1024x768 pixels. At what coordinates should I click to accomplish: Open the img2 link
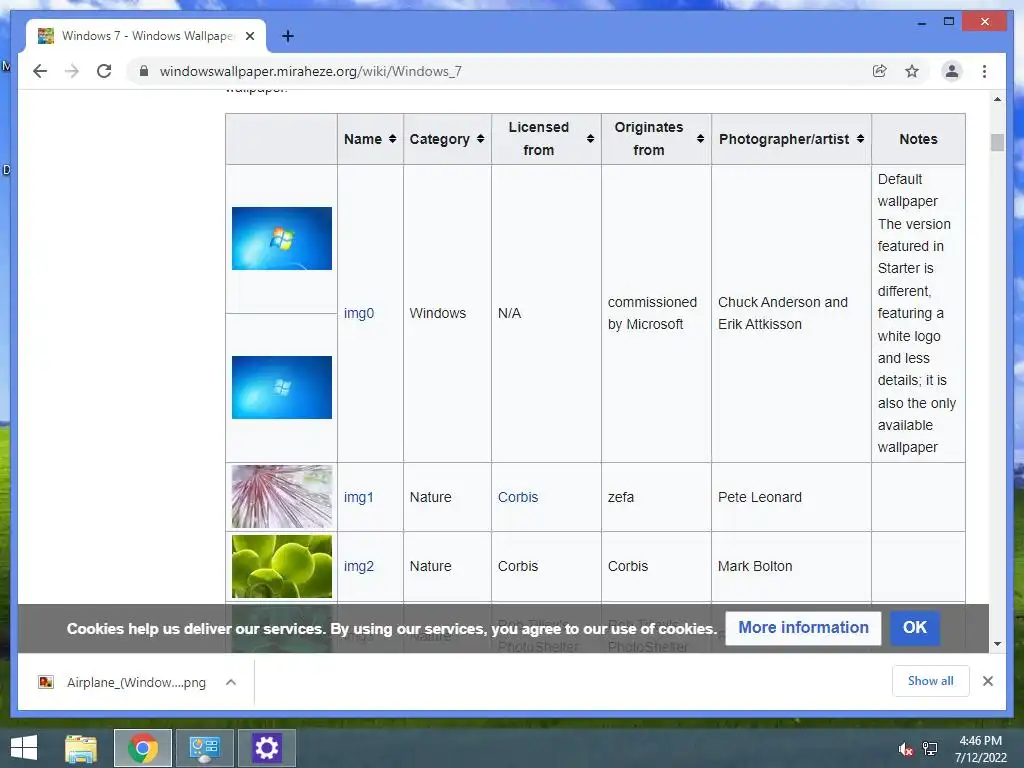tap(359, 566)
